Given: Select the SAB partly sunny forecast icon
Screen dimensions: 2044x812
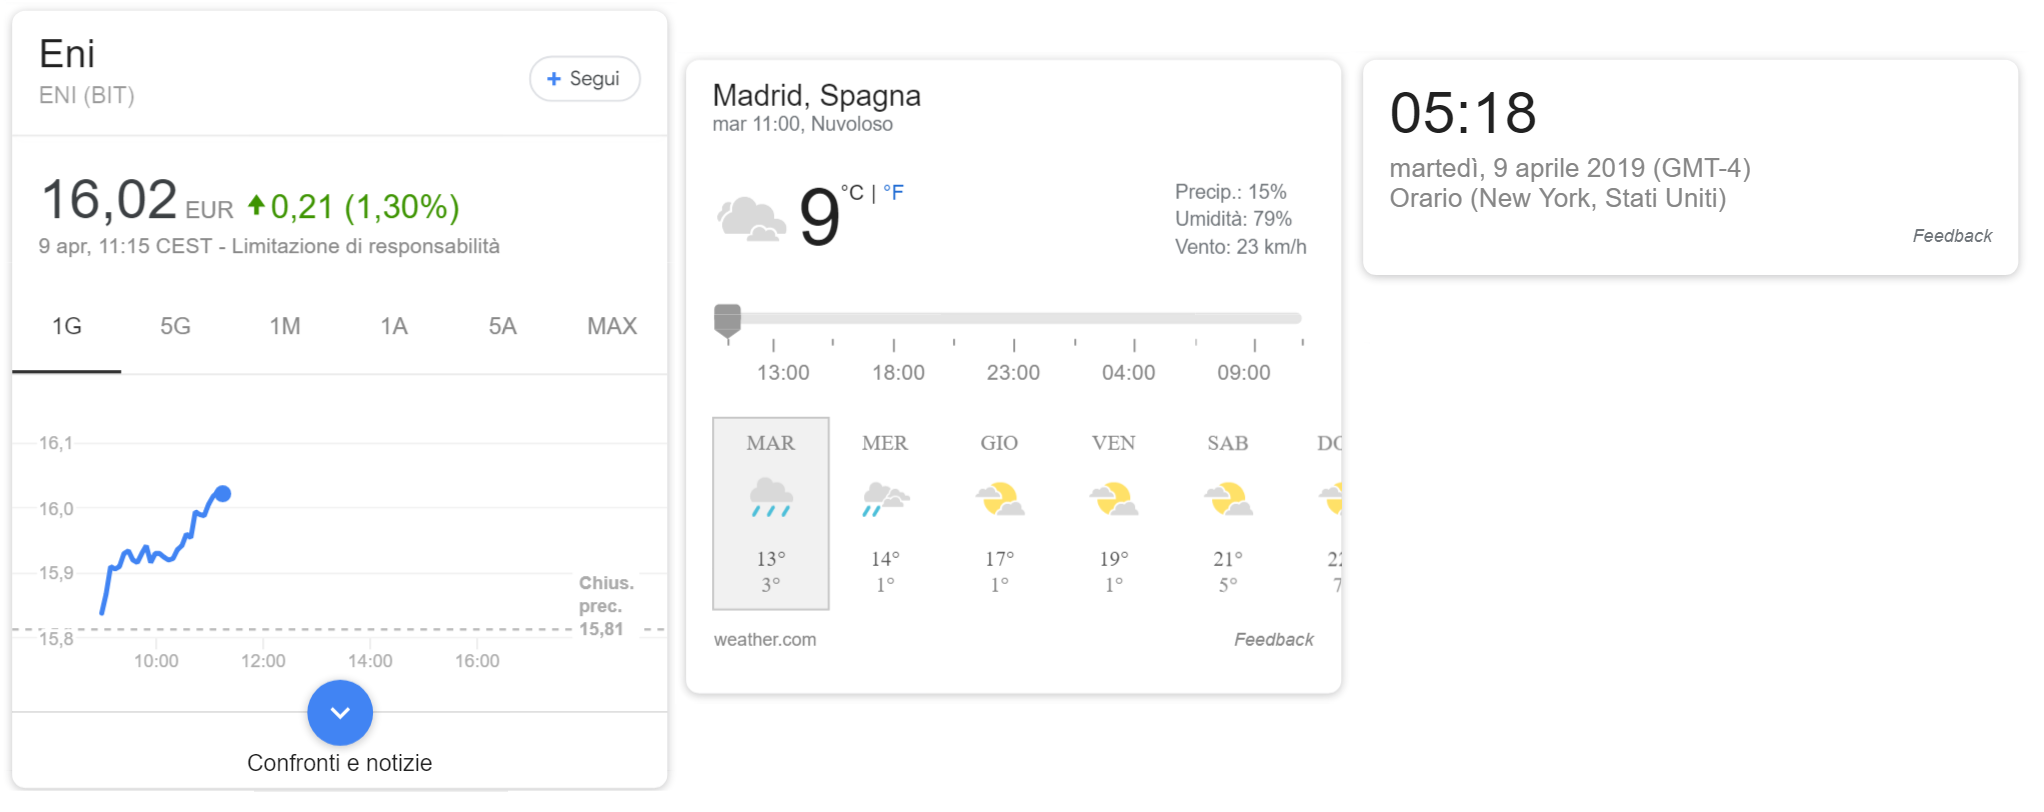Looking at the screenshot, I should click(1228, 498).
